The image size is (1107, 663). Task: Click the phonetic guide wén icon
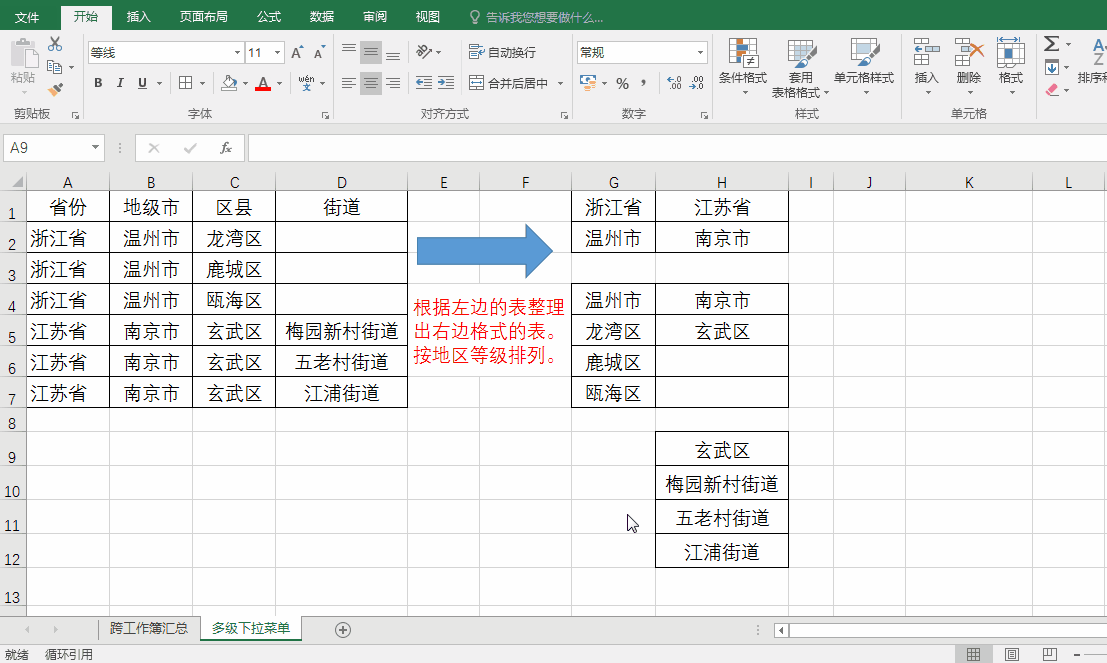(306, 83)
